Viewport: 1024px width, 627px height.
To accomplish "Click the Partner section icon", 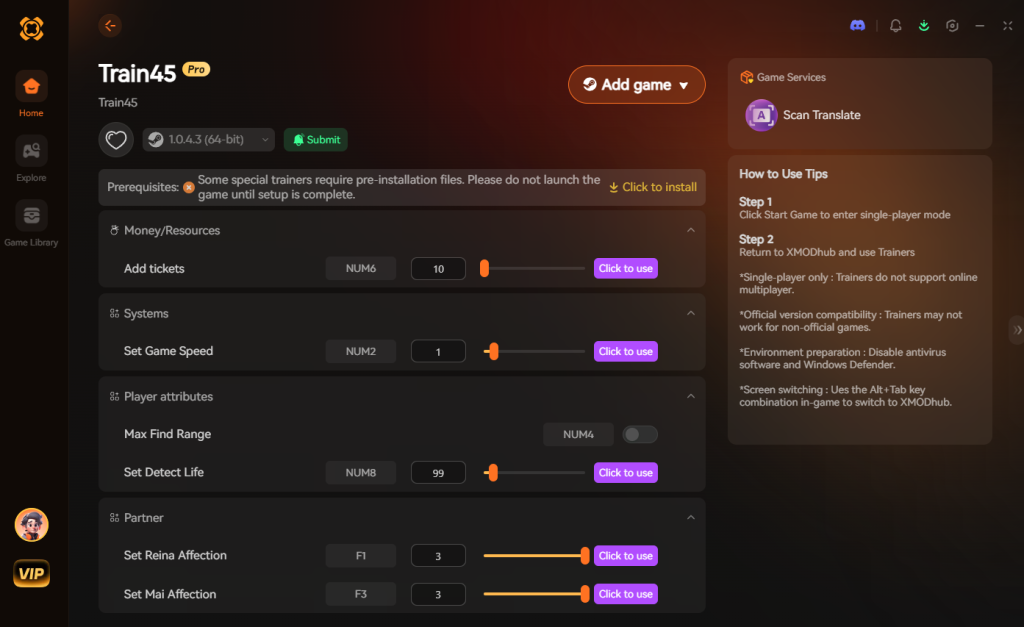I will [114, 518].
